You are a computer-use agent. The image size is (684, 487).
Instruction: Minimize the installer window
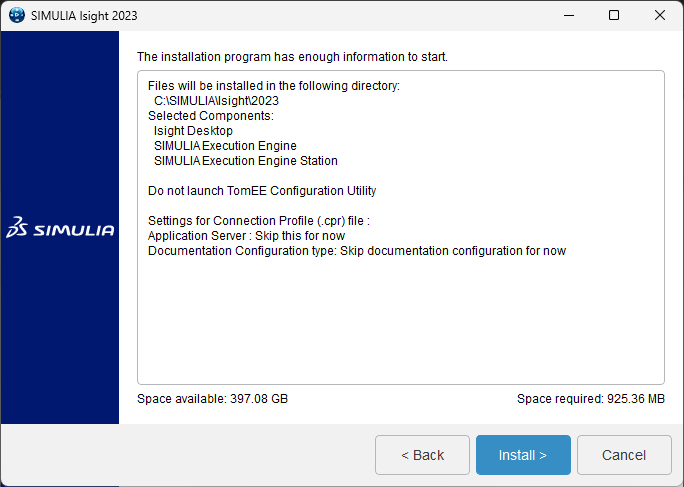(x=569, y=15)
